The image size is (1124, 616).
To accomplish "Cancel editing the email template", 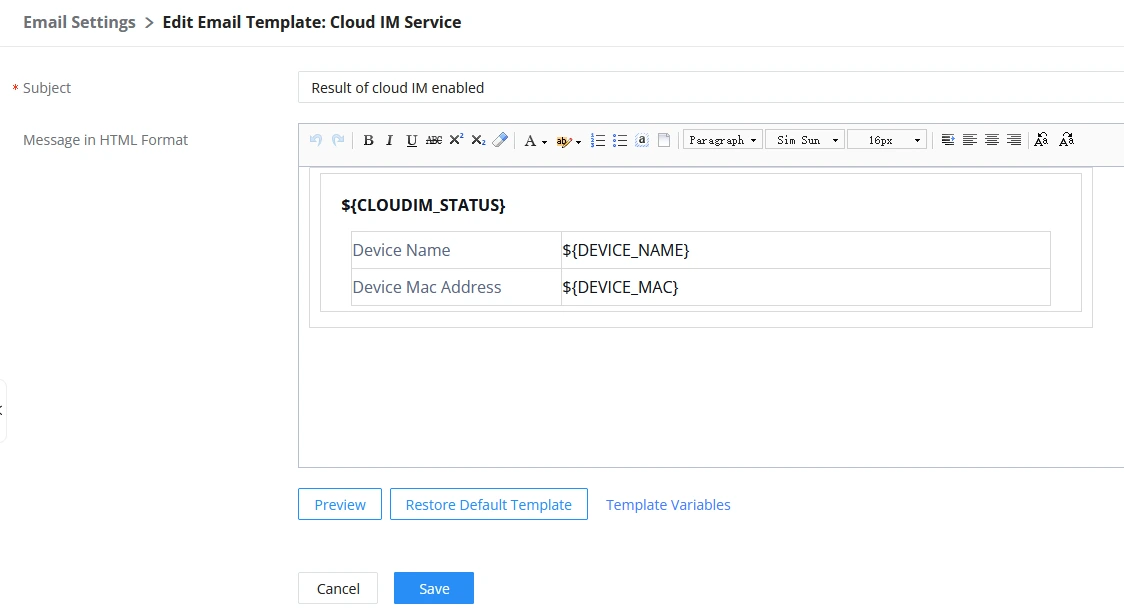I will 338,588.
